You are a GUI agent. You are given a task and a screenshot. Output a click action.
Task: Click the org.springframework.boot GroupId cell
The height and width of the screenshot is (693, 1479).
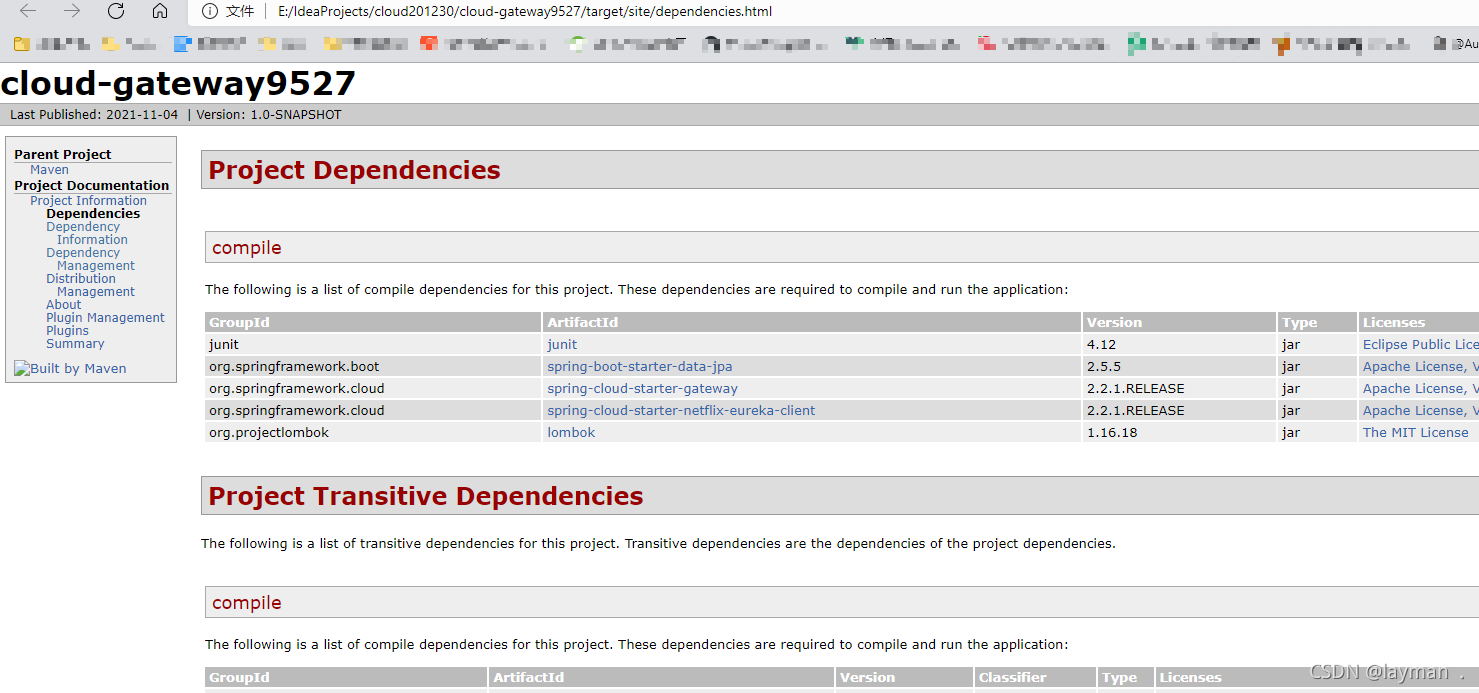pos(373,366)
